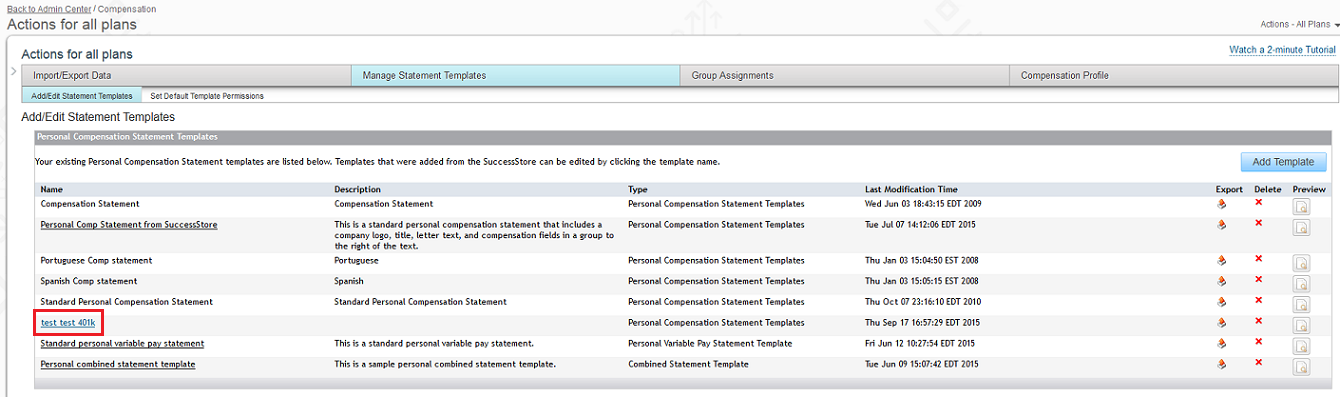Click the Preview column header

pyautogui.click(x=1309, y=189)
